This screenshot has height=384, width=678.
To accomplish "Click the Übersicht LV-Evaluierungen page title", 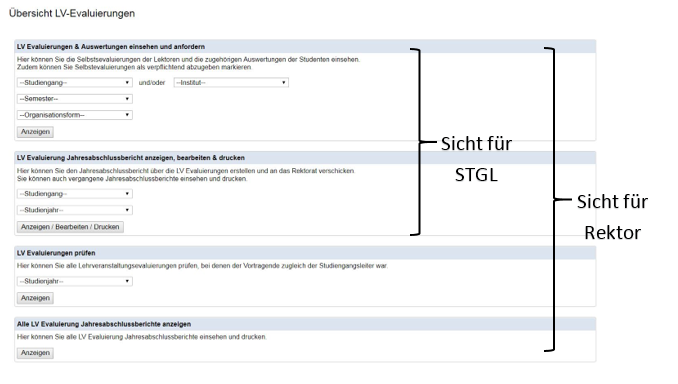I will (72, 13).
